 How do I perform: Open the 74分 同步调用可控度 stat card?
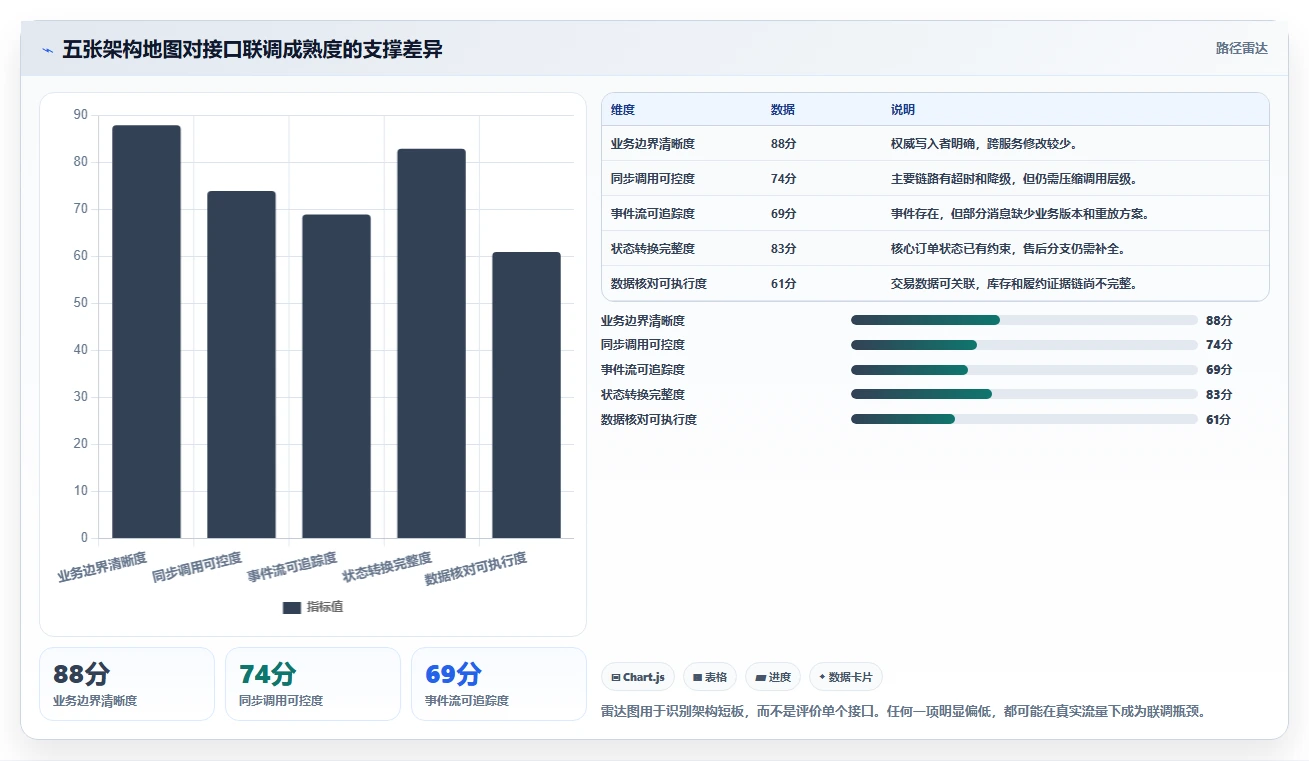click(313, 684)
